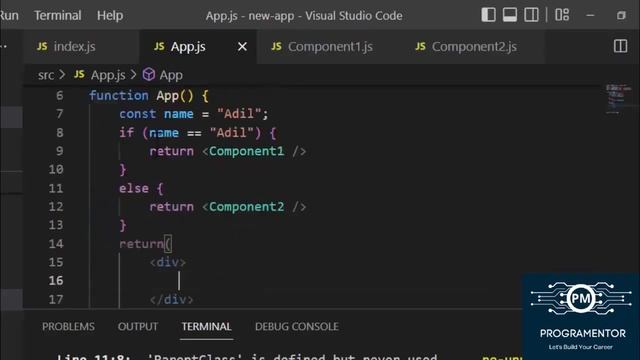
Task: Click the code minimap preview
Action: point(618,99)
